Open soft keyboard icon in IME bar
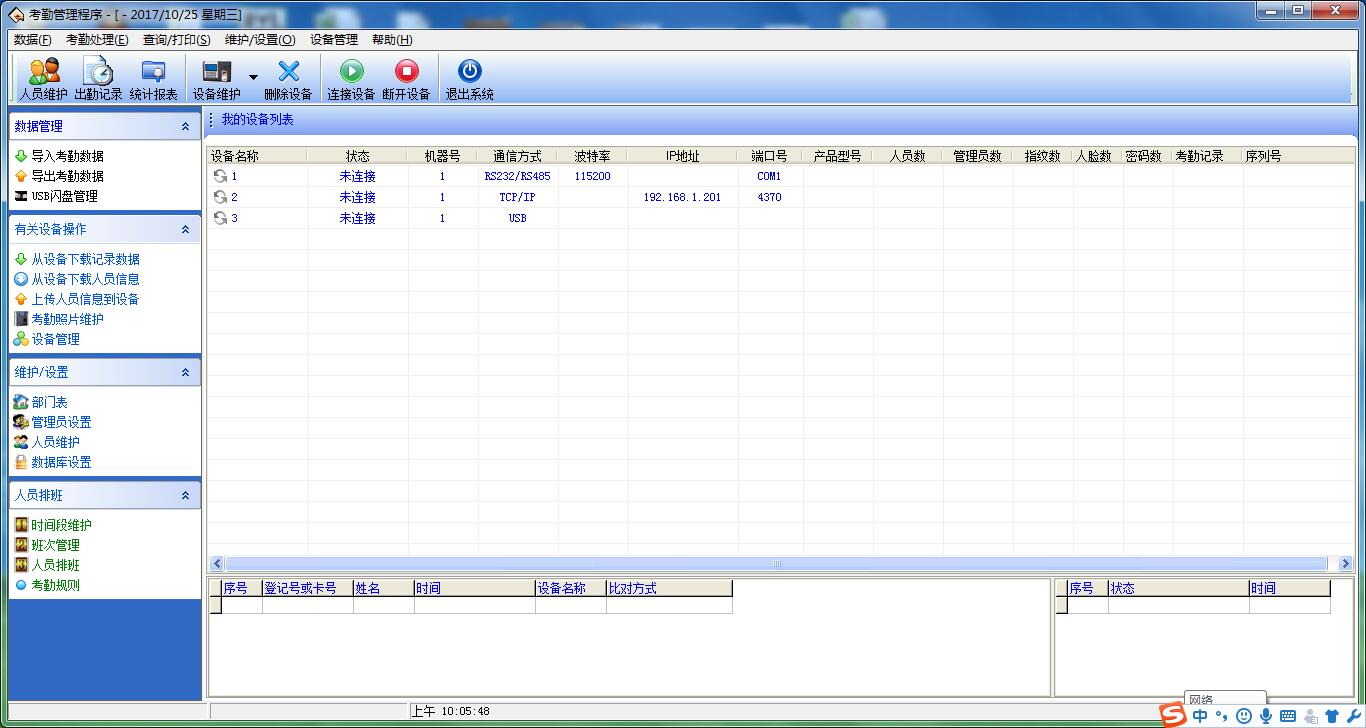This screenshot has width=1366, height=728. 1288,716
